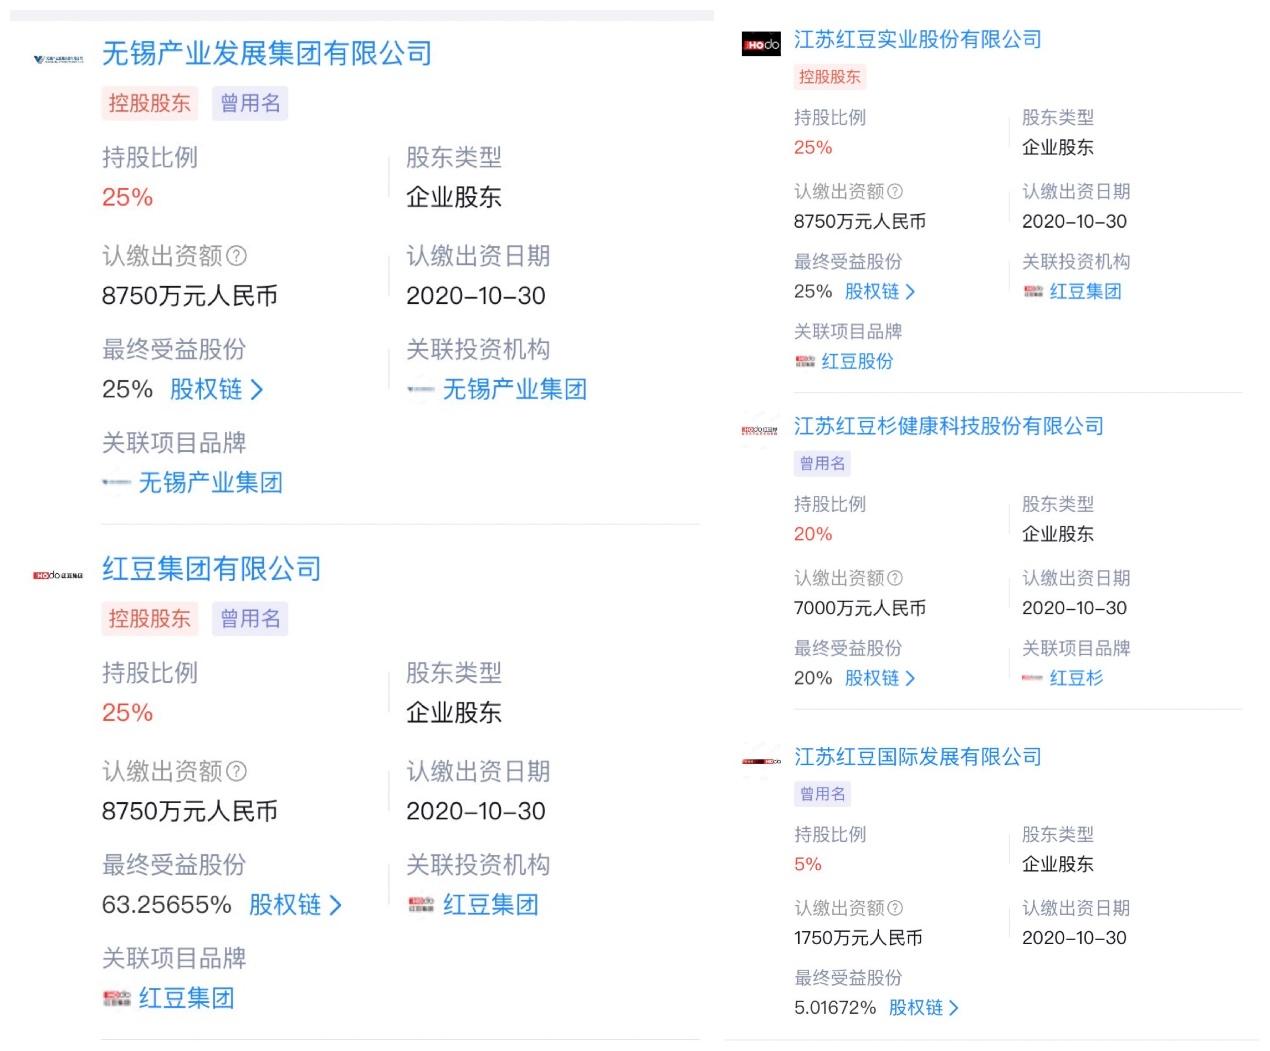Open 关联投资机构 红豆集团 under 红豆集团有限公司
The image size is (1270, 1051).
pos(491,905)
